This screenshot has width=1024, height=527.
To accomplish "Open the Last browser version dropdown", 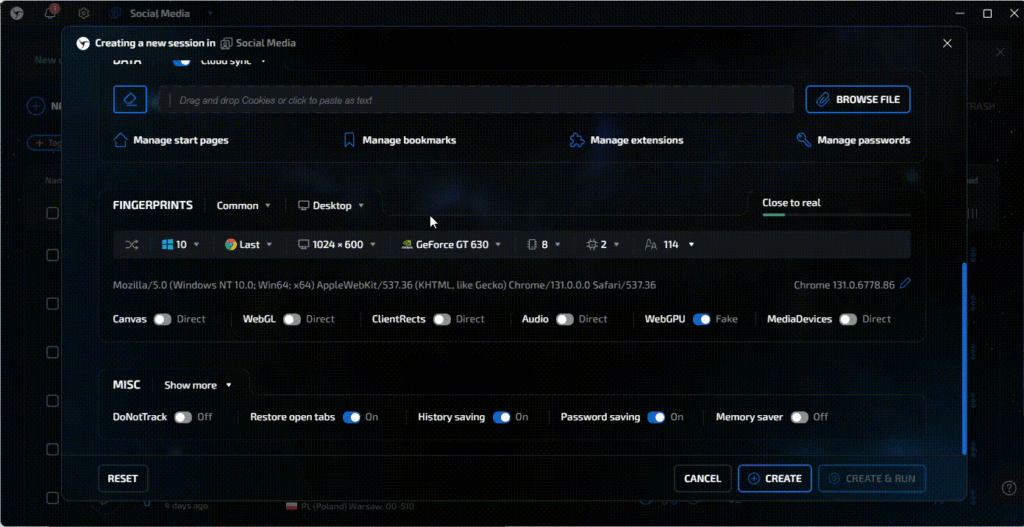I will click(x=248, y=244).
